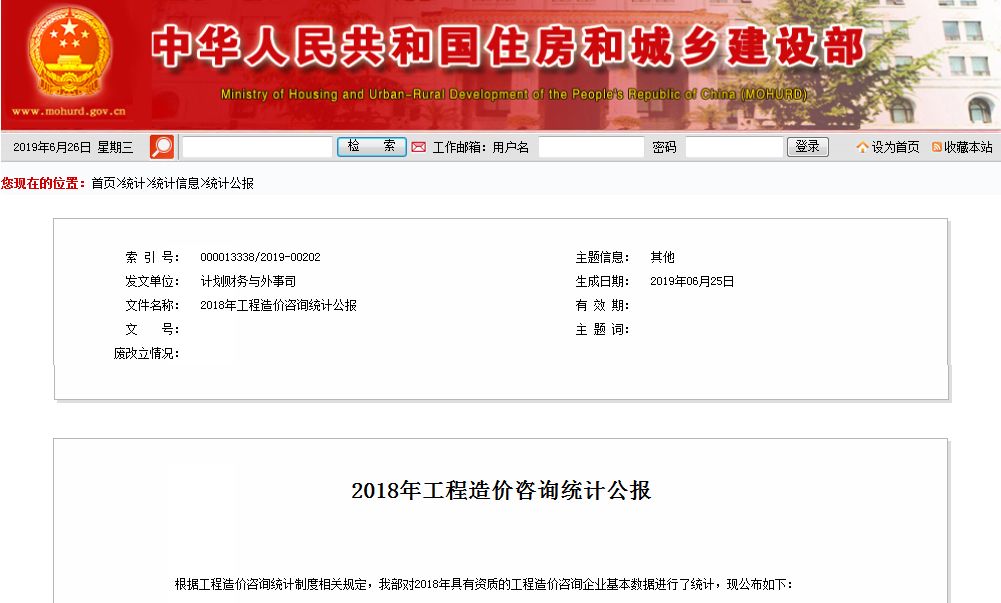Open the 统计 breadcrumb link

(x=133, y=184)
